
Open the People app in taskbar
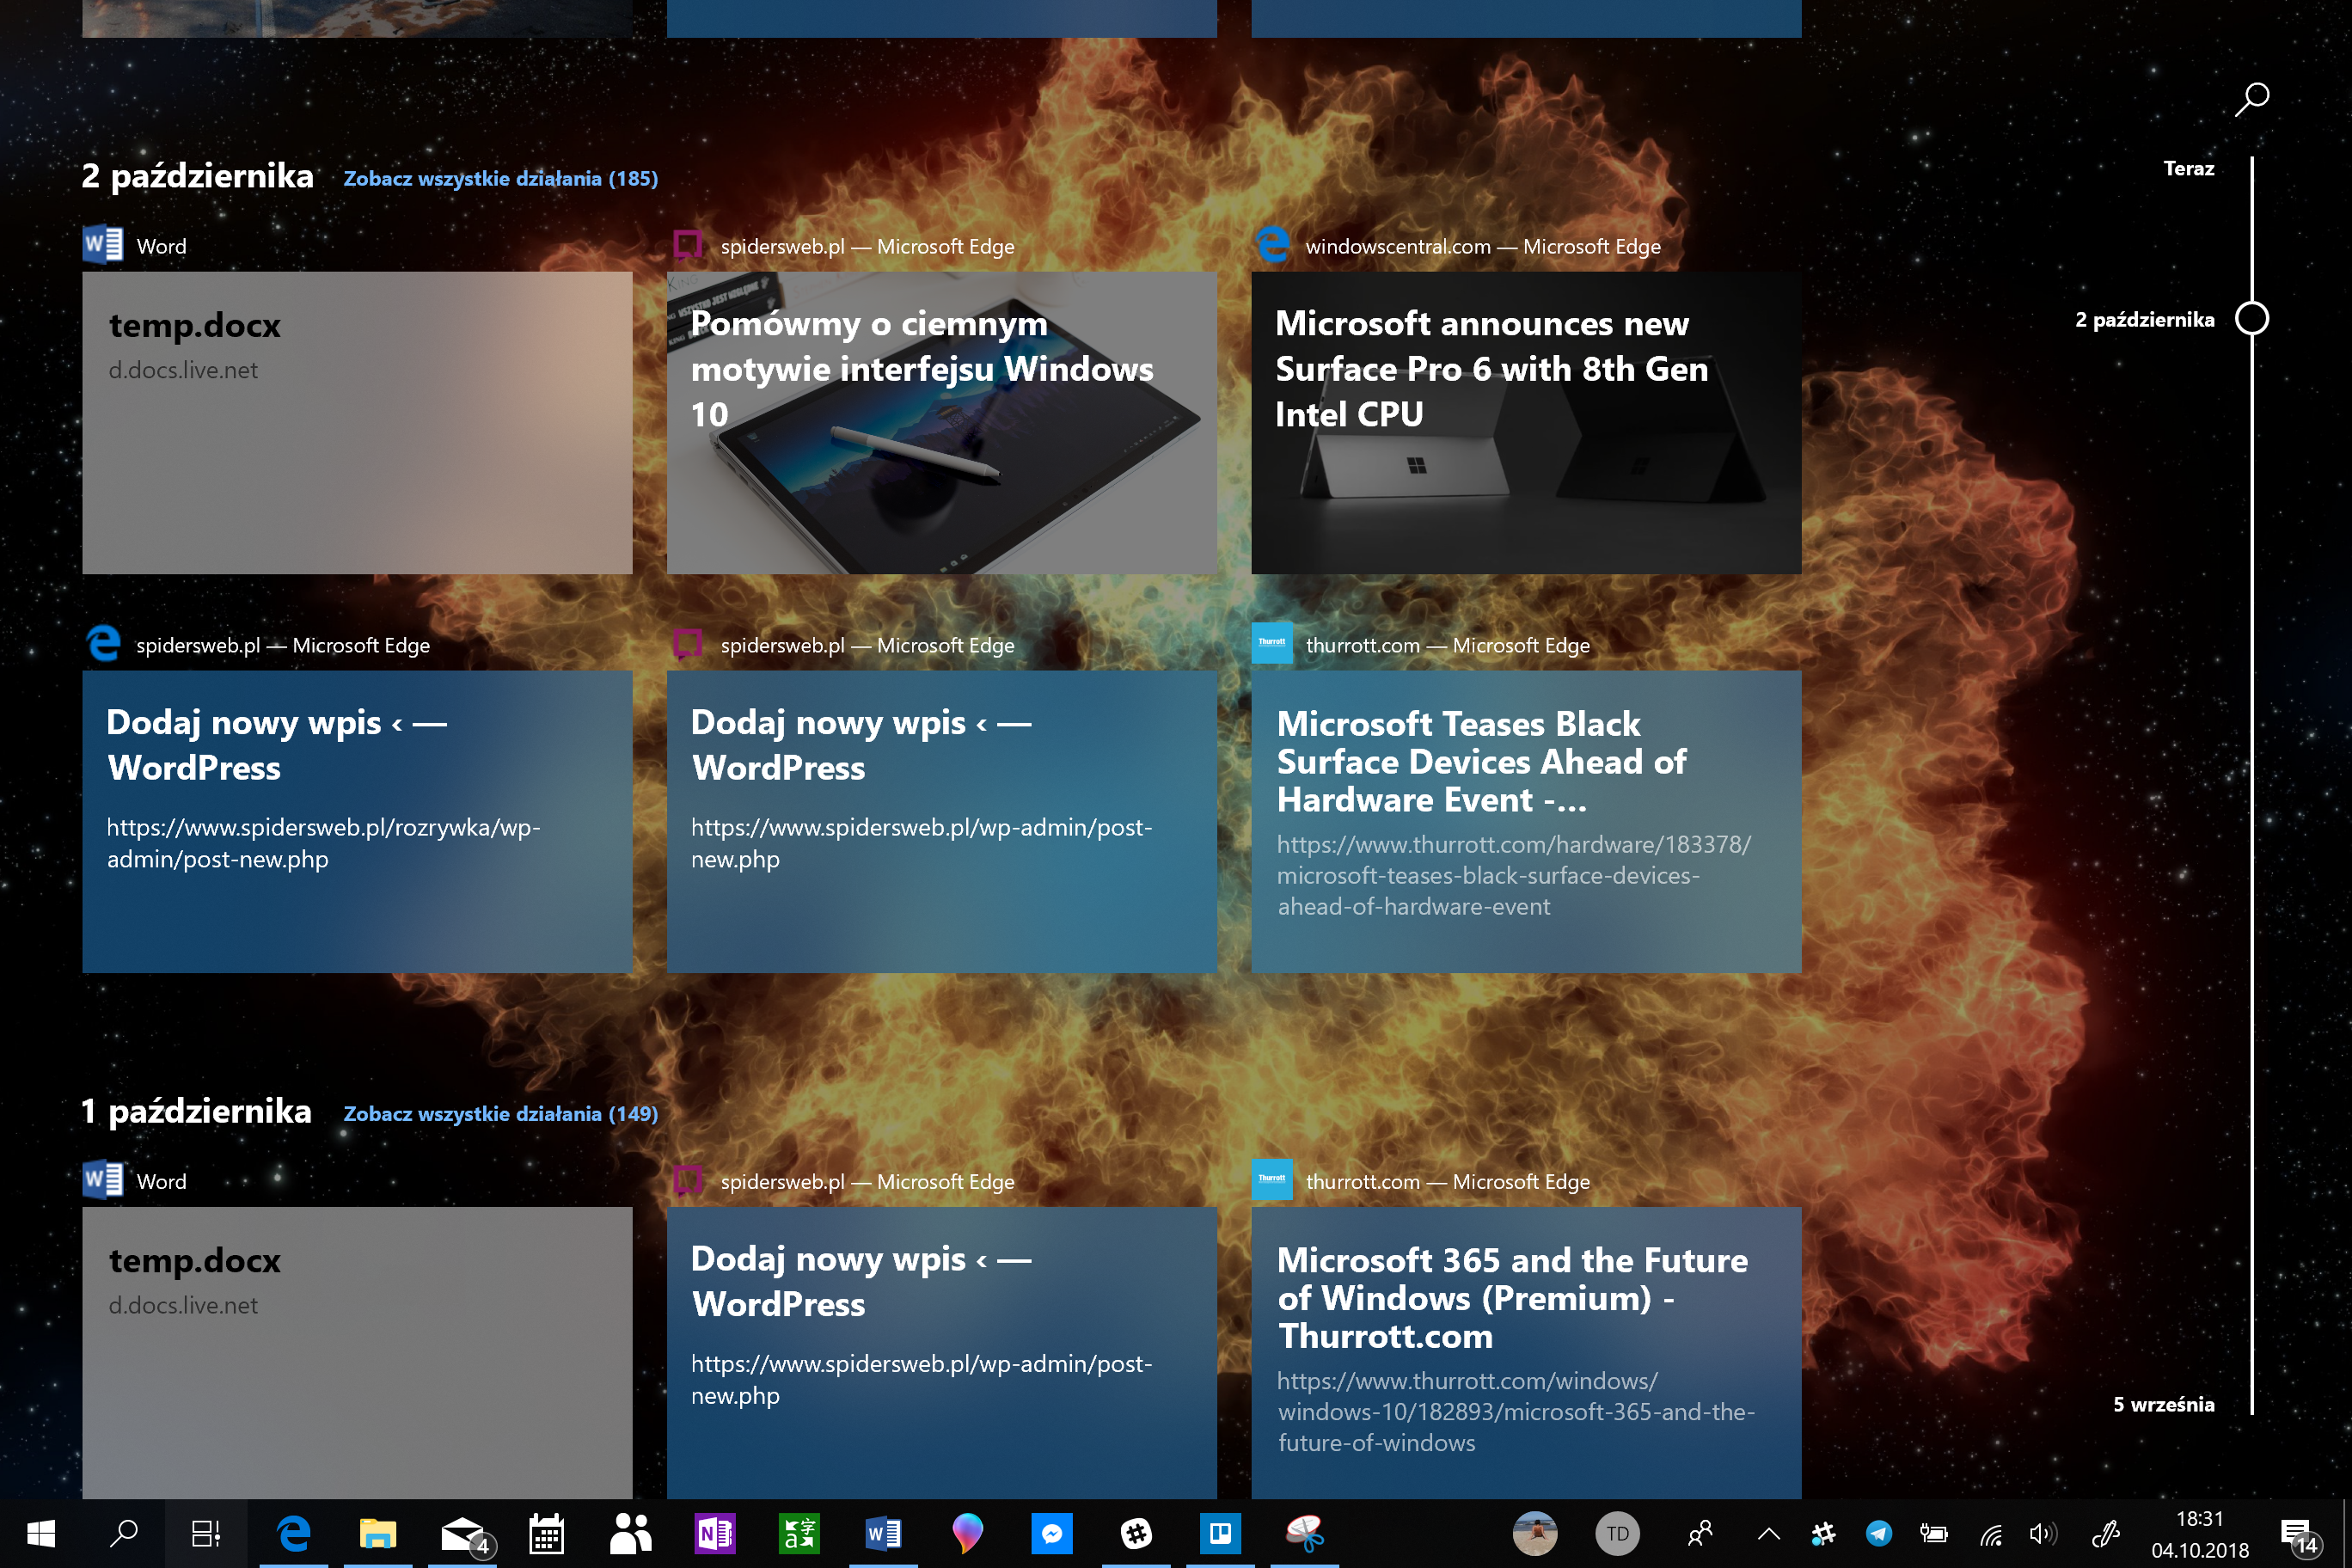tap(631, 1533)
